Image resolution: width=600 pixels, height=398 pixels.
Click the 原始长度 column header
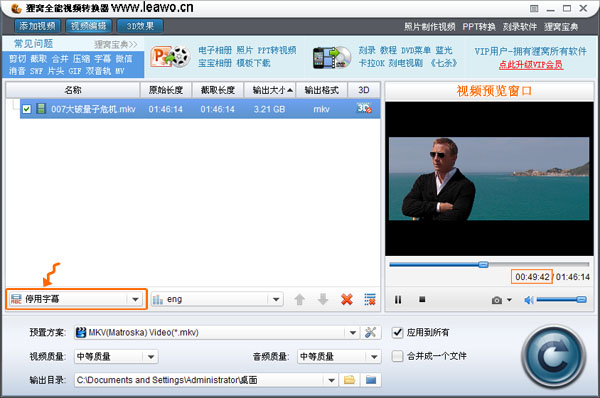point(166,90)
